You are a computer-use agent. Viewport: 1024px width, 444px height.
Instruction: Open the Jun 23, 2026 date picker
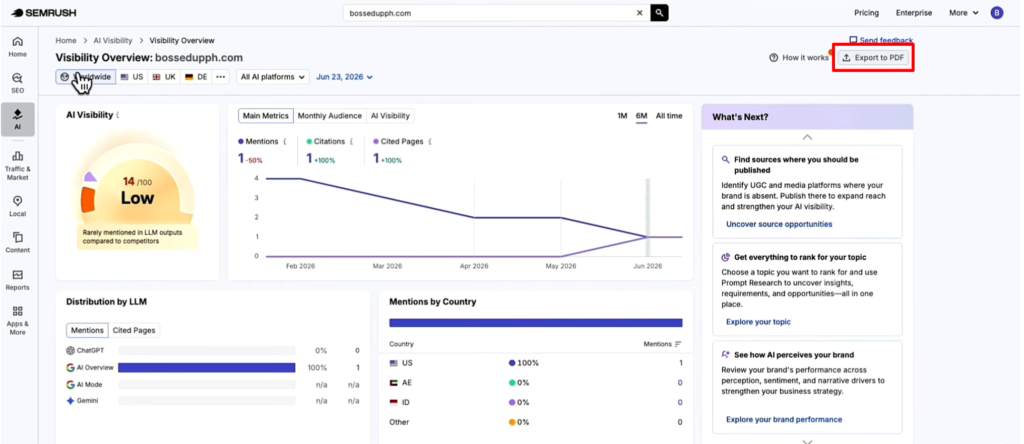tap(344, 77)
